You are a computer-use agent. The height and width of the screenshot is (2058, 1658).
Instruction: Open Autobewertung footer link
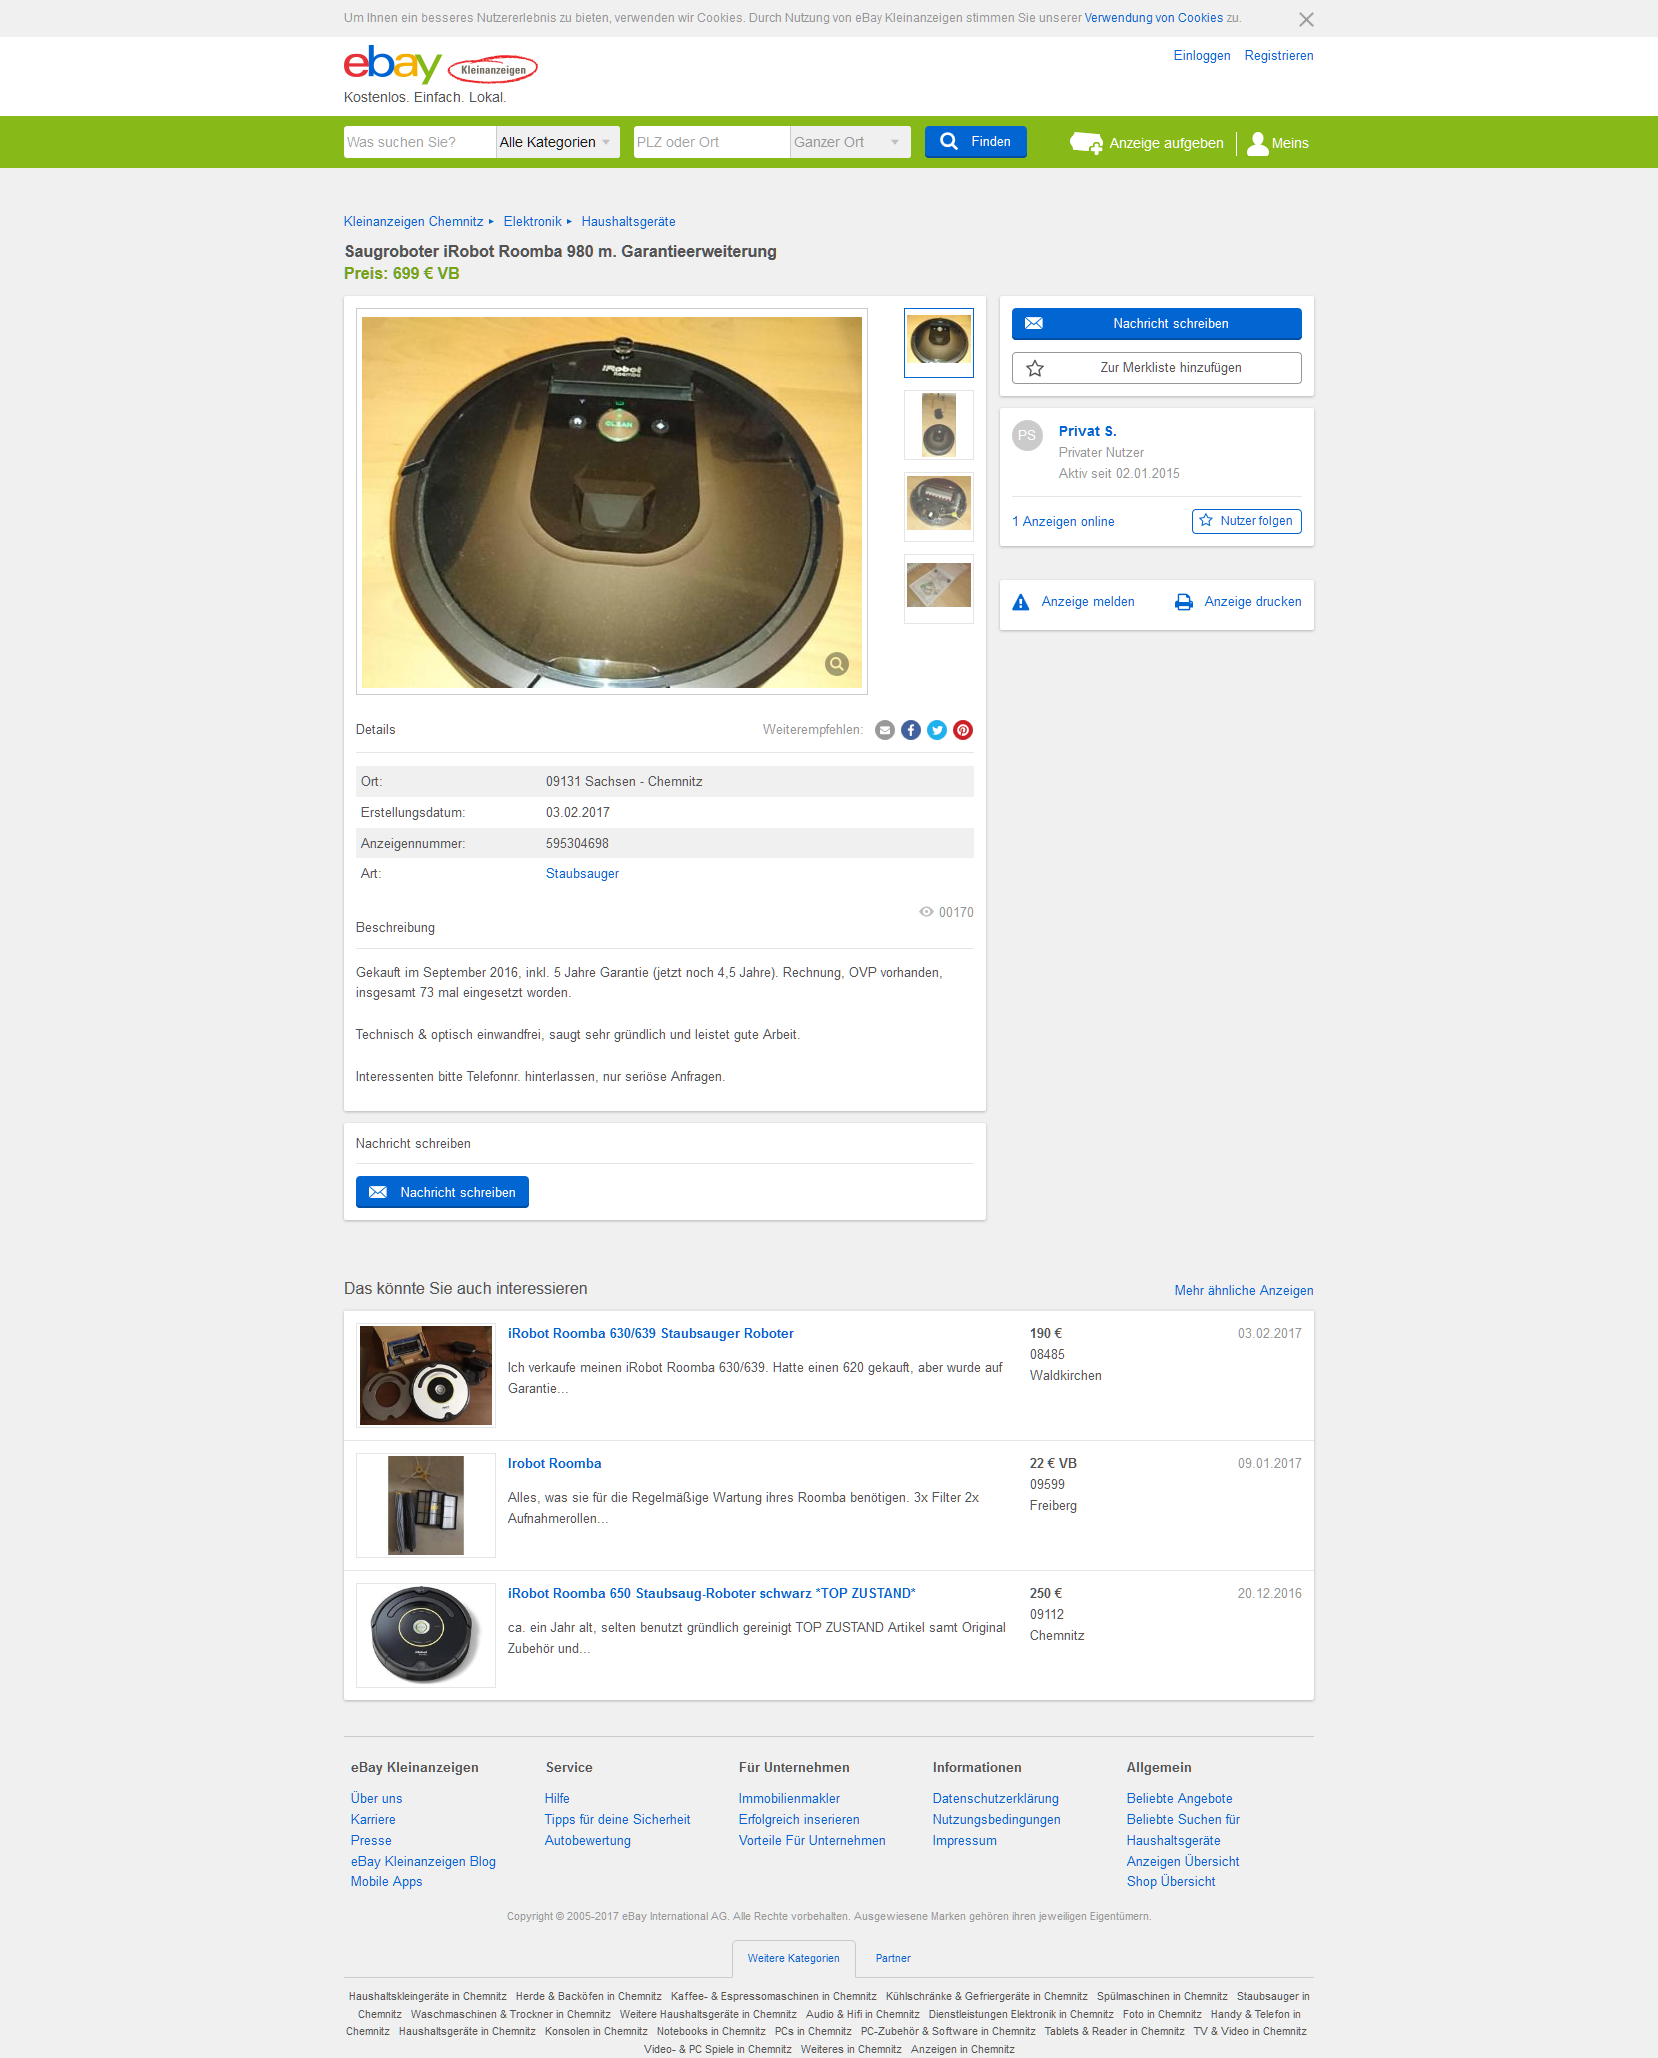pyautogui.click(x=587, y=1841)
